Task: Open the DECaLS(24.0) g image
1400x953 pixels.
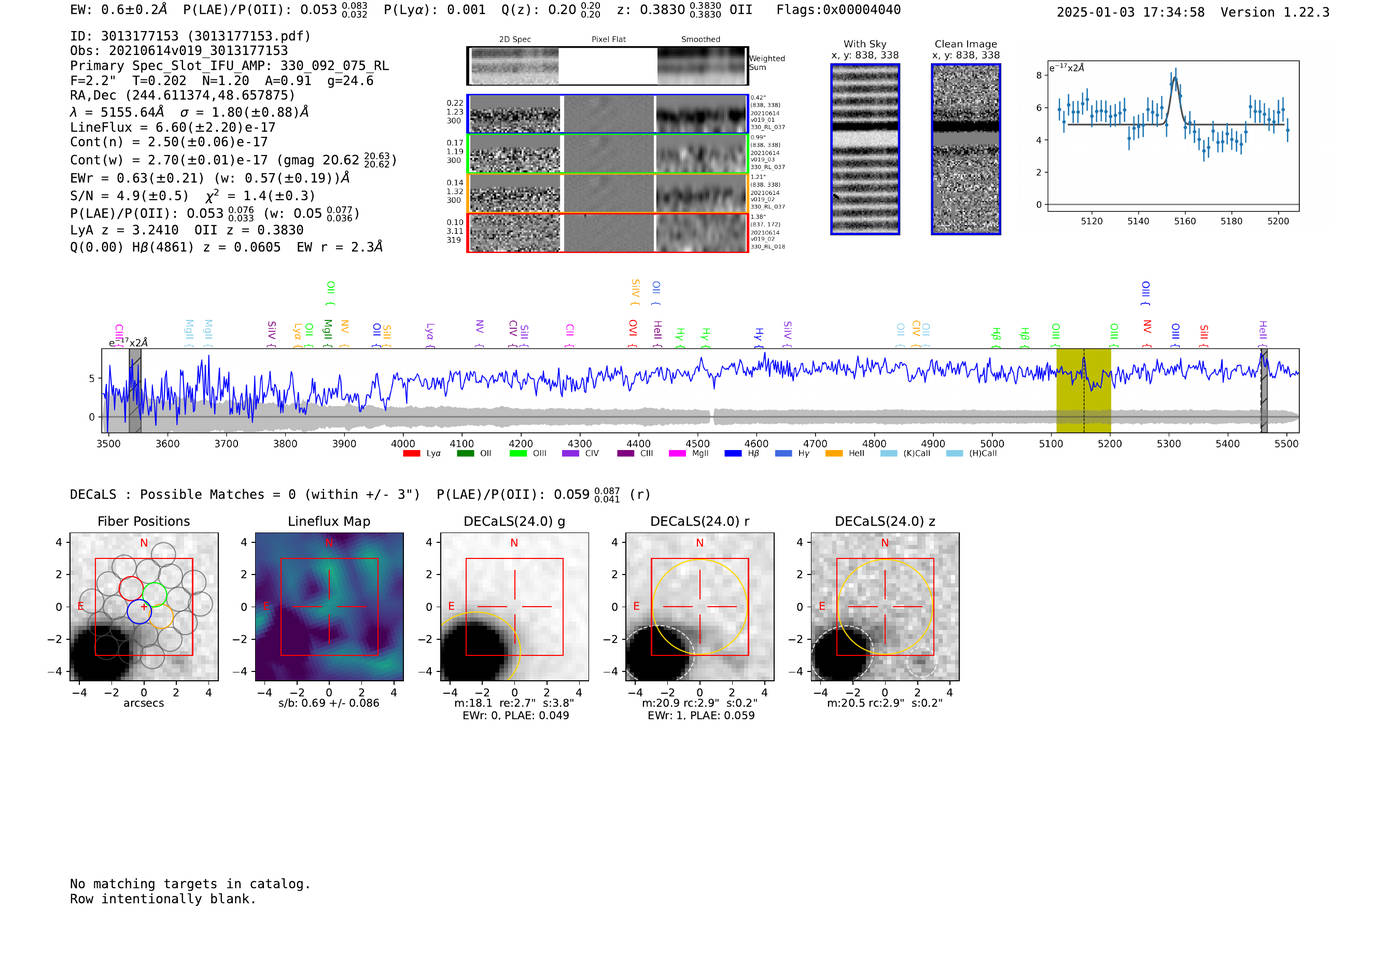Action: click(x=514, y=607)
